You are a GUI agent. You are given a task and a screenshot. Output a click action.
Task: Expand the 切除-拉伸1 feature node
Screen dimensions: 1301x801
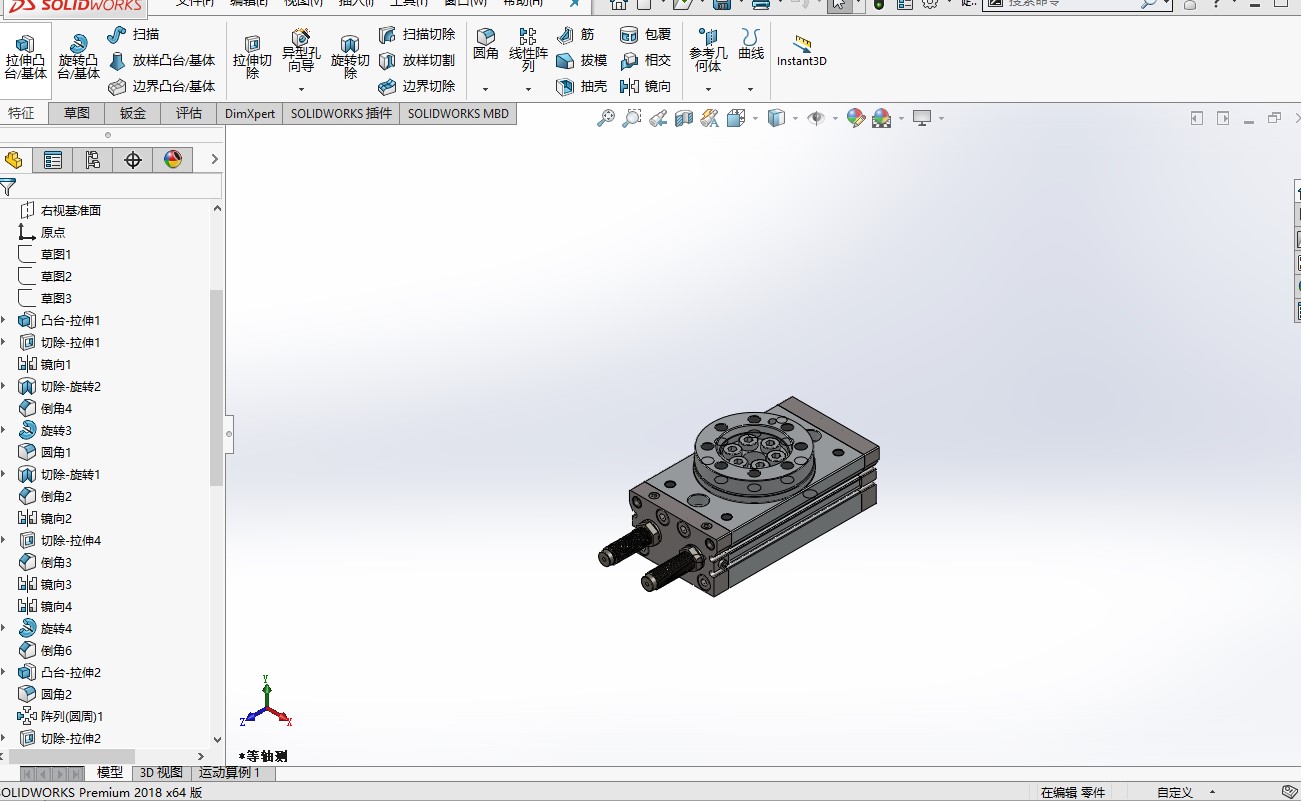point(4,342)
